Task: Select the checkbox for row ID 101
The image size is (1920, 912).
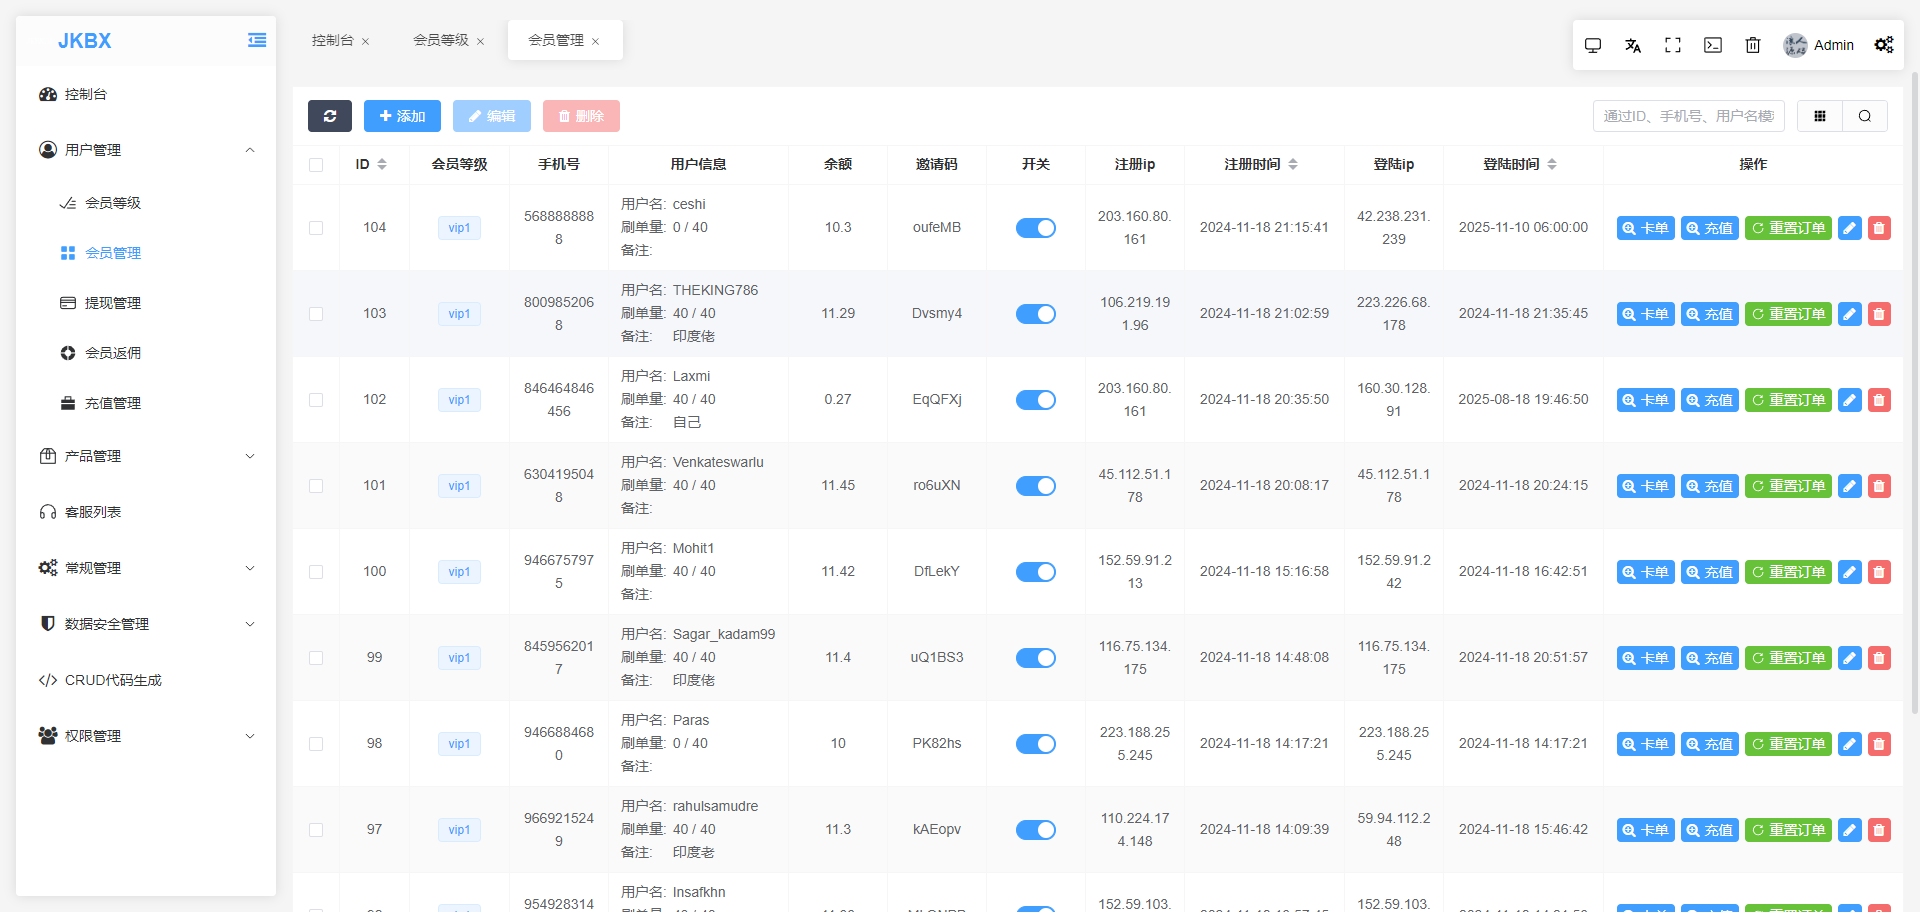Action: [x=316, y=486]
